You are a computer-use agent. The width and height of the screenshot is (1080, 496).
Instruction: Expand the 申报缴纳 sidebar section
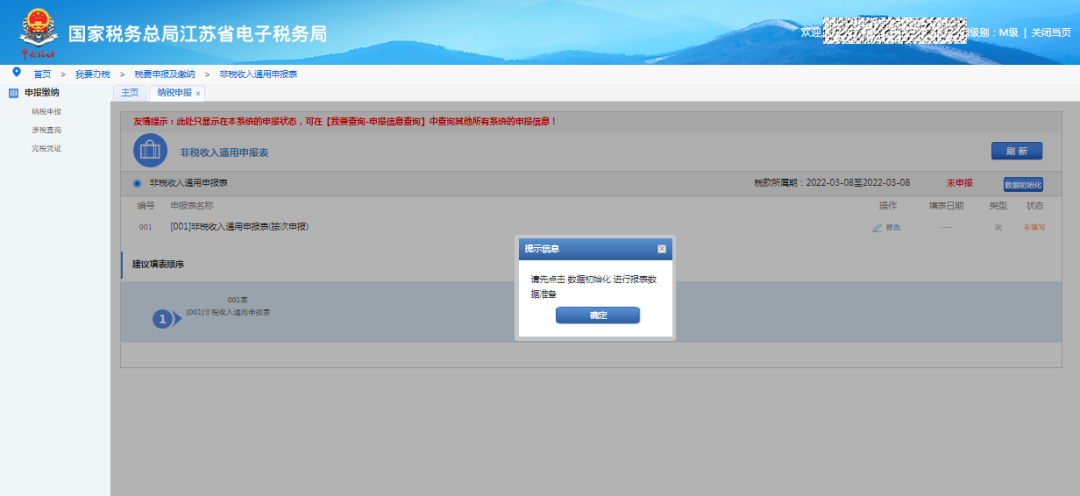(41, 93)
